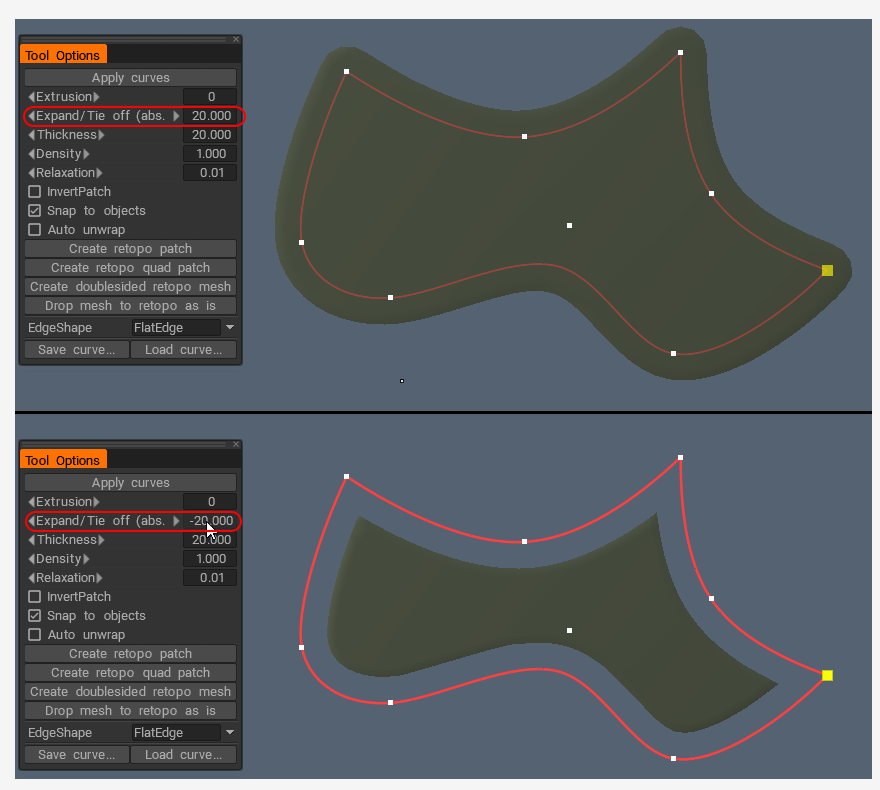Increase Expand/Tie off with right arrow, upper panel
880x790 pixels.
[x=176, y=116]
